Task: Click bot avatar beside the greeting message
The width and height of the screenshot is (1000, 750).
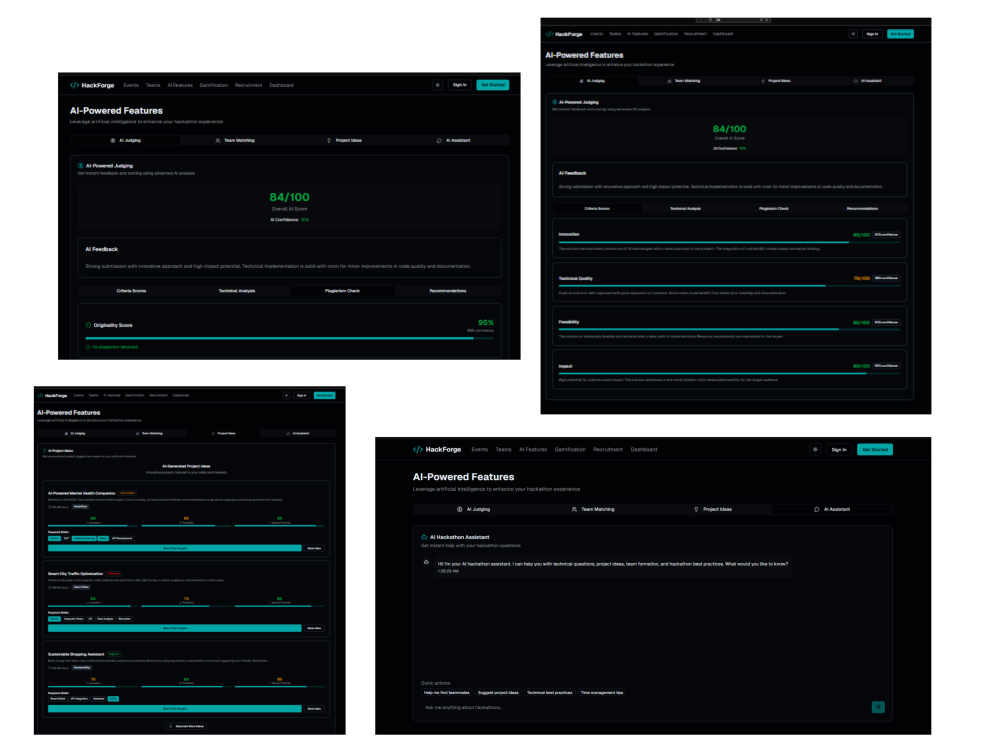Action: (427, 562)
